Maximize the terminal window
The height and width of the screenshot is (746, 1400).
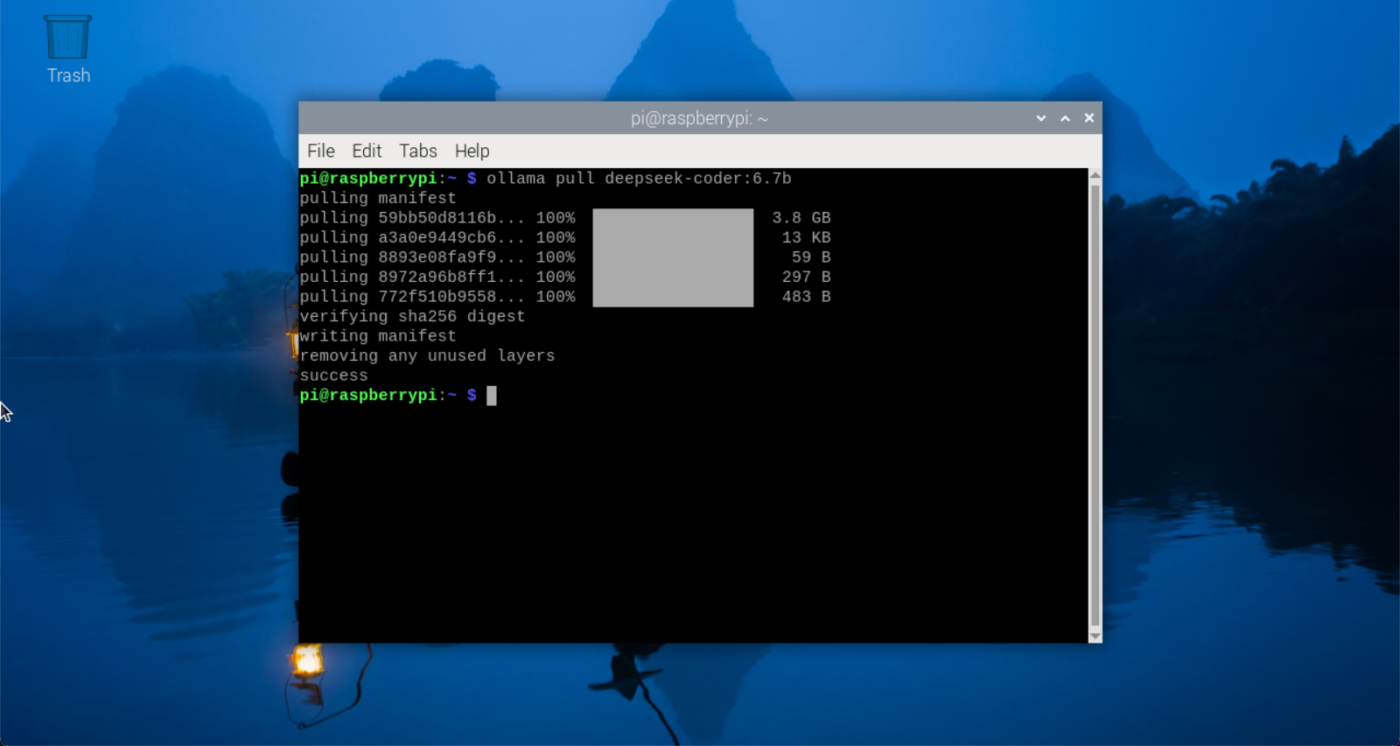[1065, 118]
